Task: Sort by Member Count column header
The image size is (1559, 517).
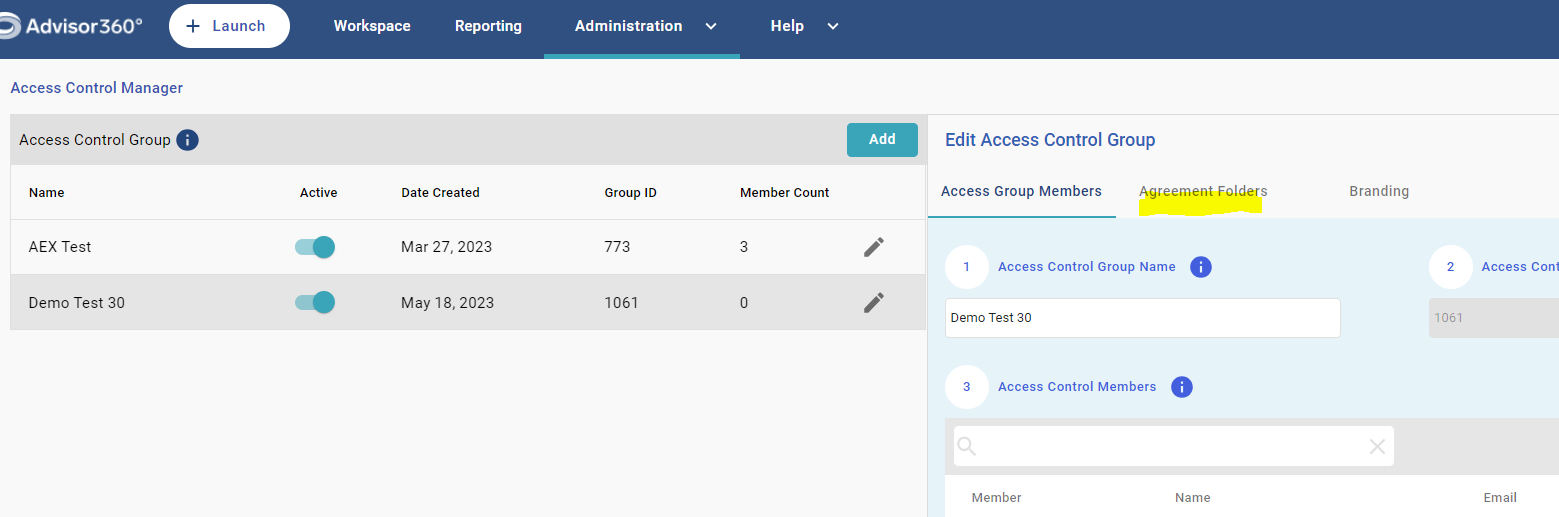Action: pyautogui.click(x=784, y=193)
